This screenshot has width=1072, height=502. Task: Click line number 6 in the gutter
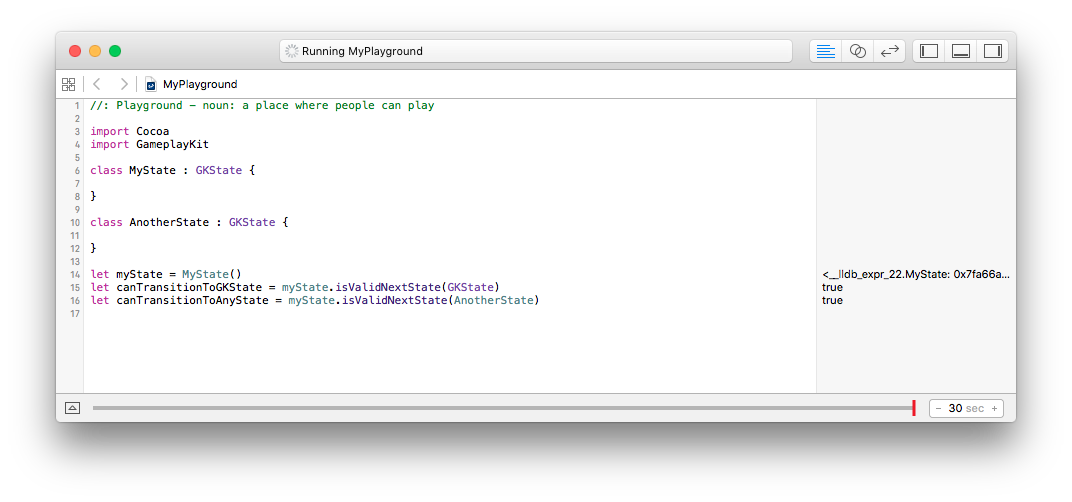[x=77, y=170]
